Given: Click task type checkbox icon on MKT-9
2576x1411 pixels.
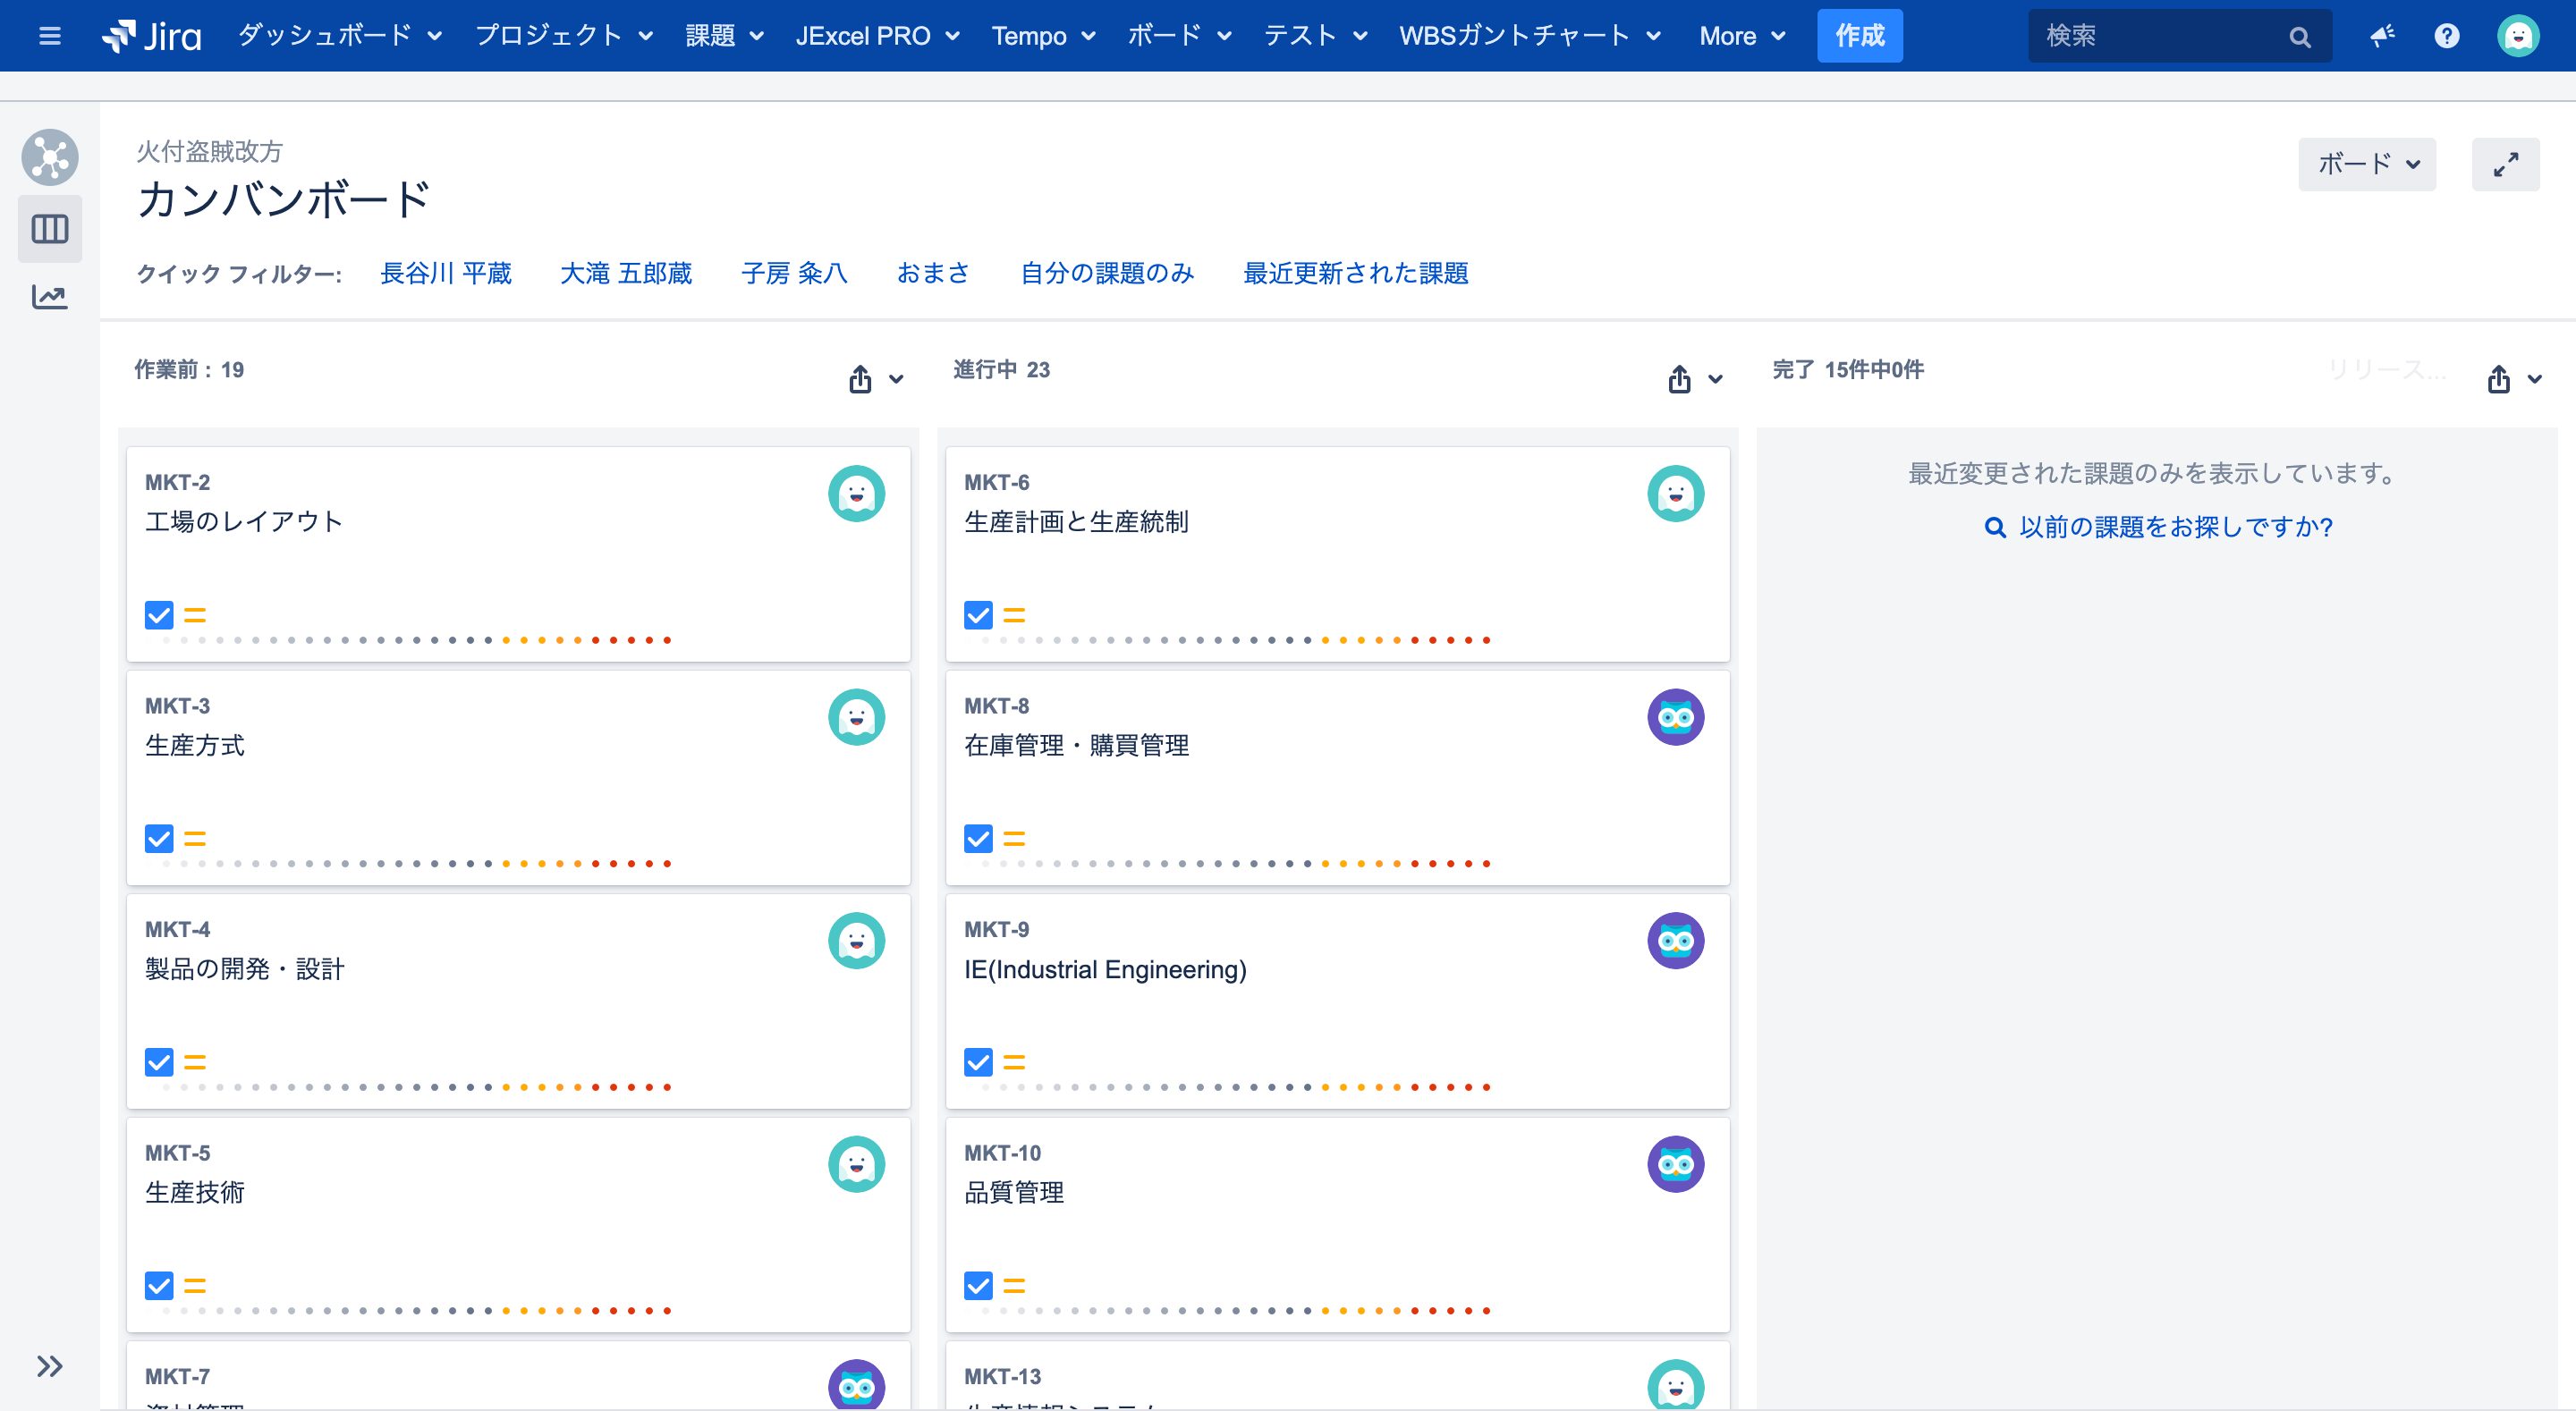Looking at the screenshot, I should click(978, 1062).
